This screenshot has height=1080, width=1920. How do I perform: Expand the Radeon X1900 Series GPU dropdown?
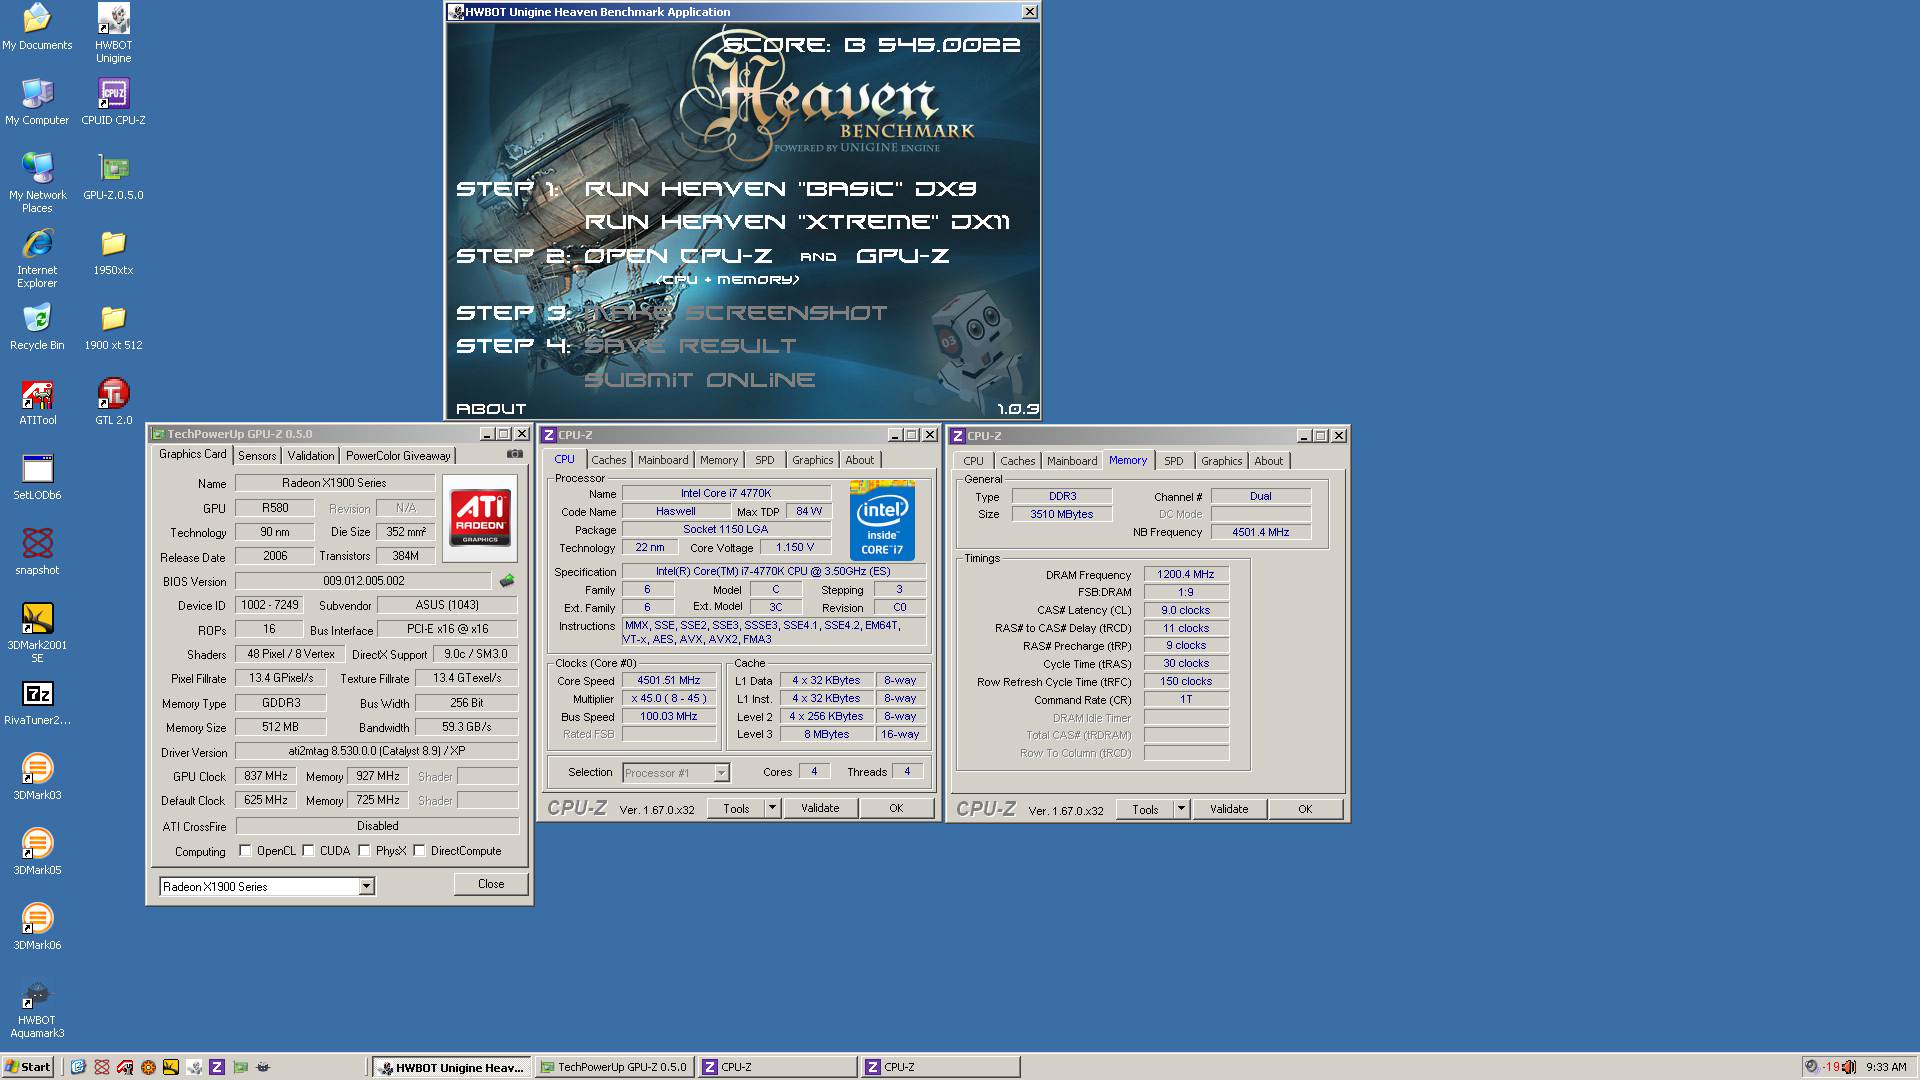click(366, 886)
